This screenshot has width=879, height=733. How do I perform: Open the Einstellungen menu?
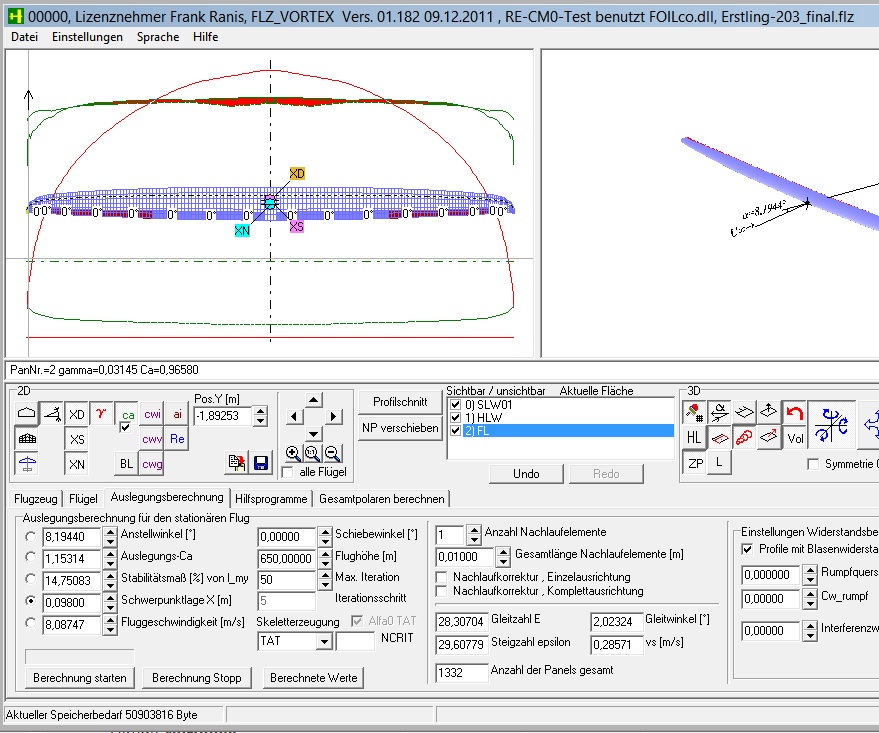click(87, 37)
